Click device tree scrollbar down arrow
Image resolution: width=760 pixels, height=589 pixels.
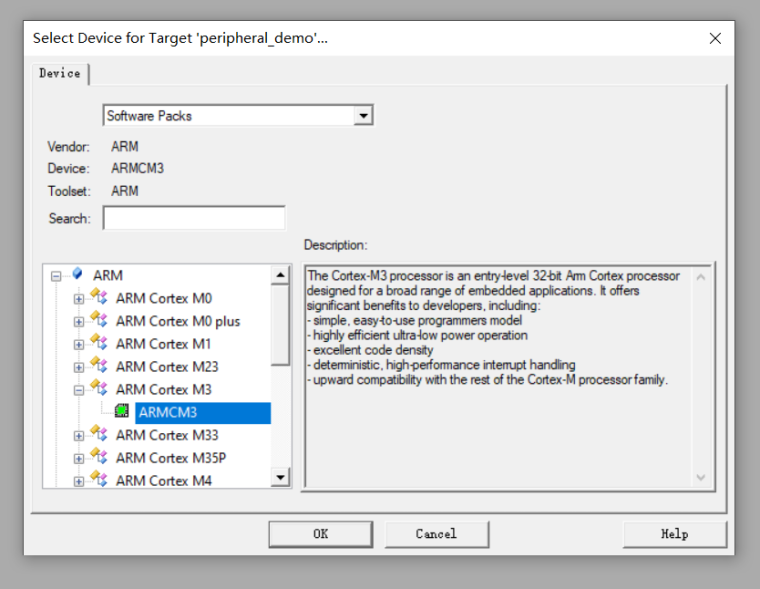pos(281,479)
